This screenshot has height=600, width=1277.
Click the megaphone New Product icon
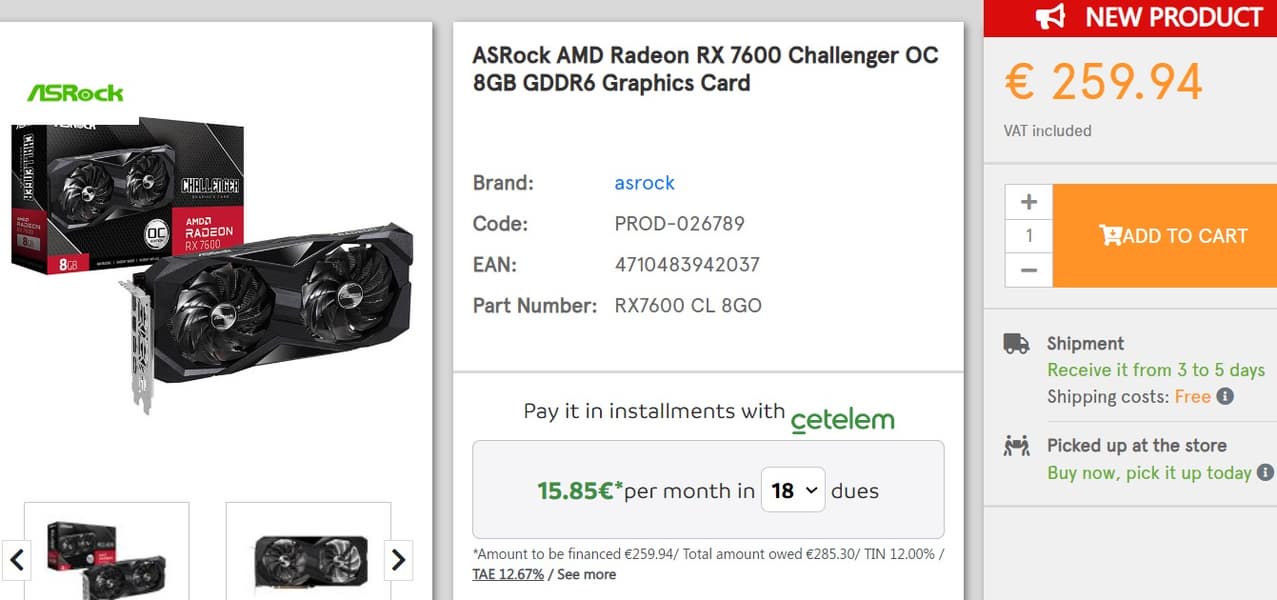[1050, 17]
